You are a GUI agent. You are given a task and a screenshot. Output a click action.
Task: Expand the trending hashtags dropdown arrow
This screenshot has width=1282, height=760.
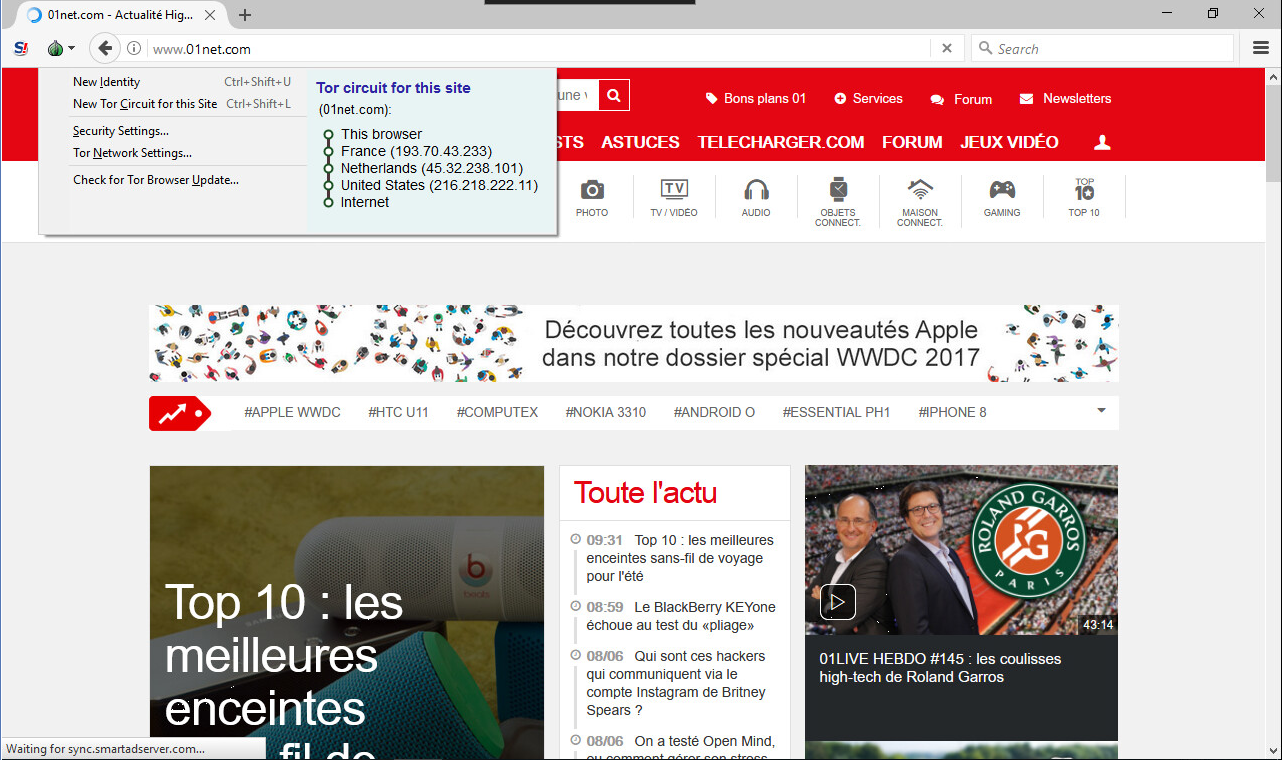coord(1101,410)
